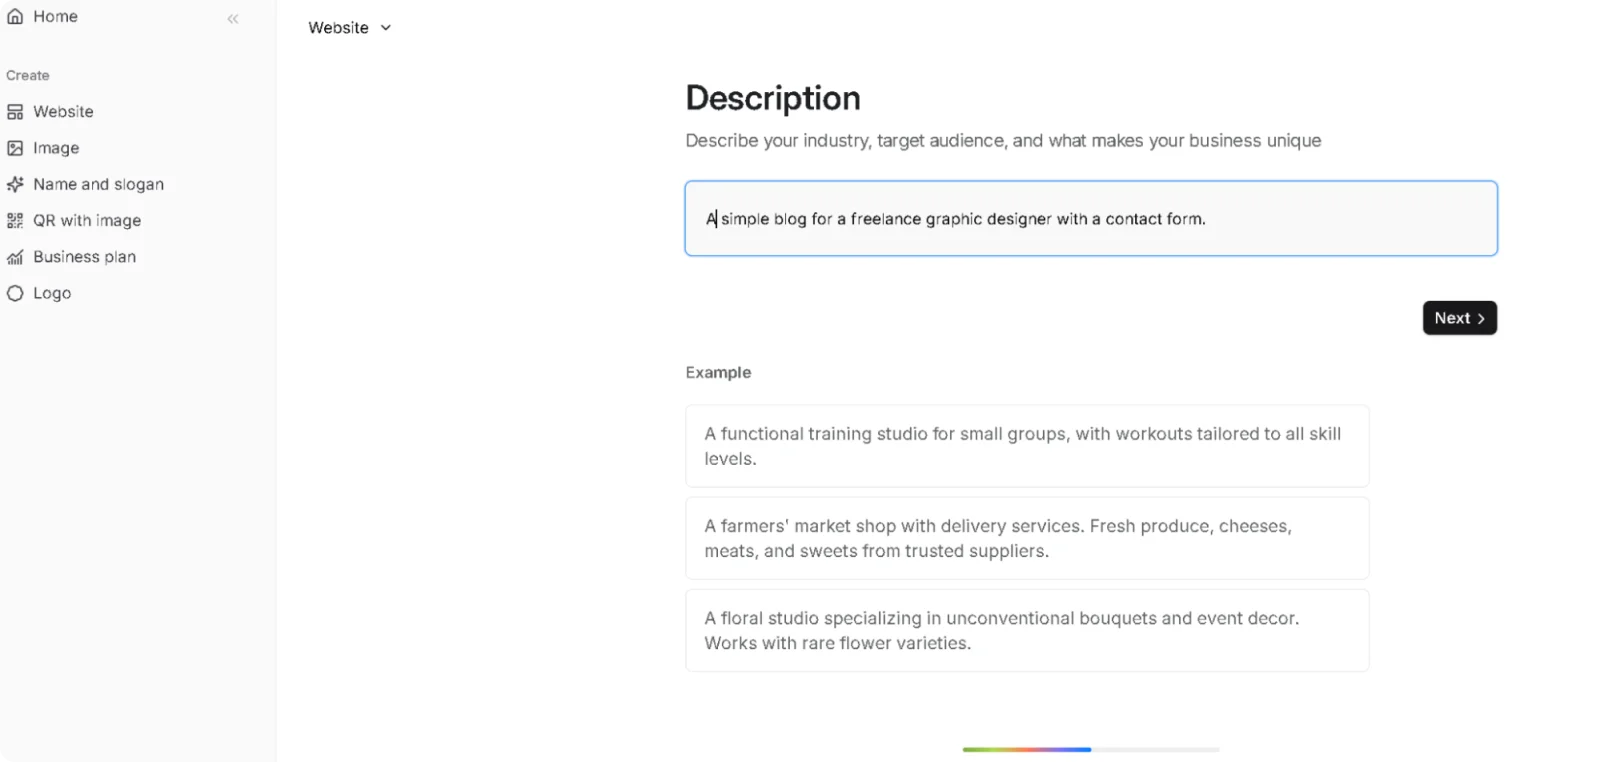Select the Home icon in the sidebar
The width and height of the screenshot is (1600, 762).
pos(14,16)
